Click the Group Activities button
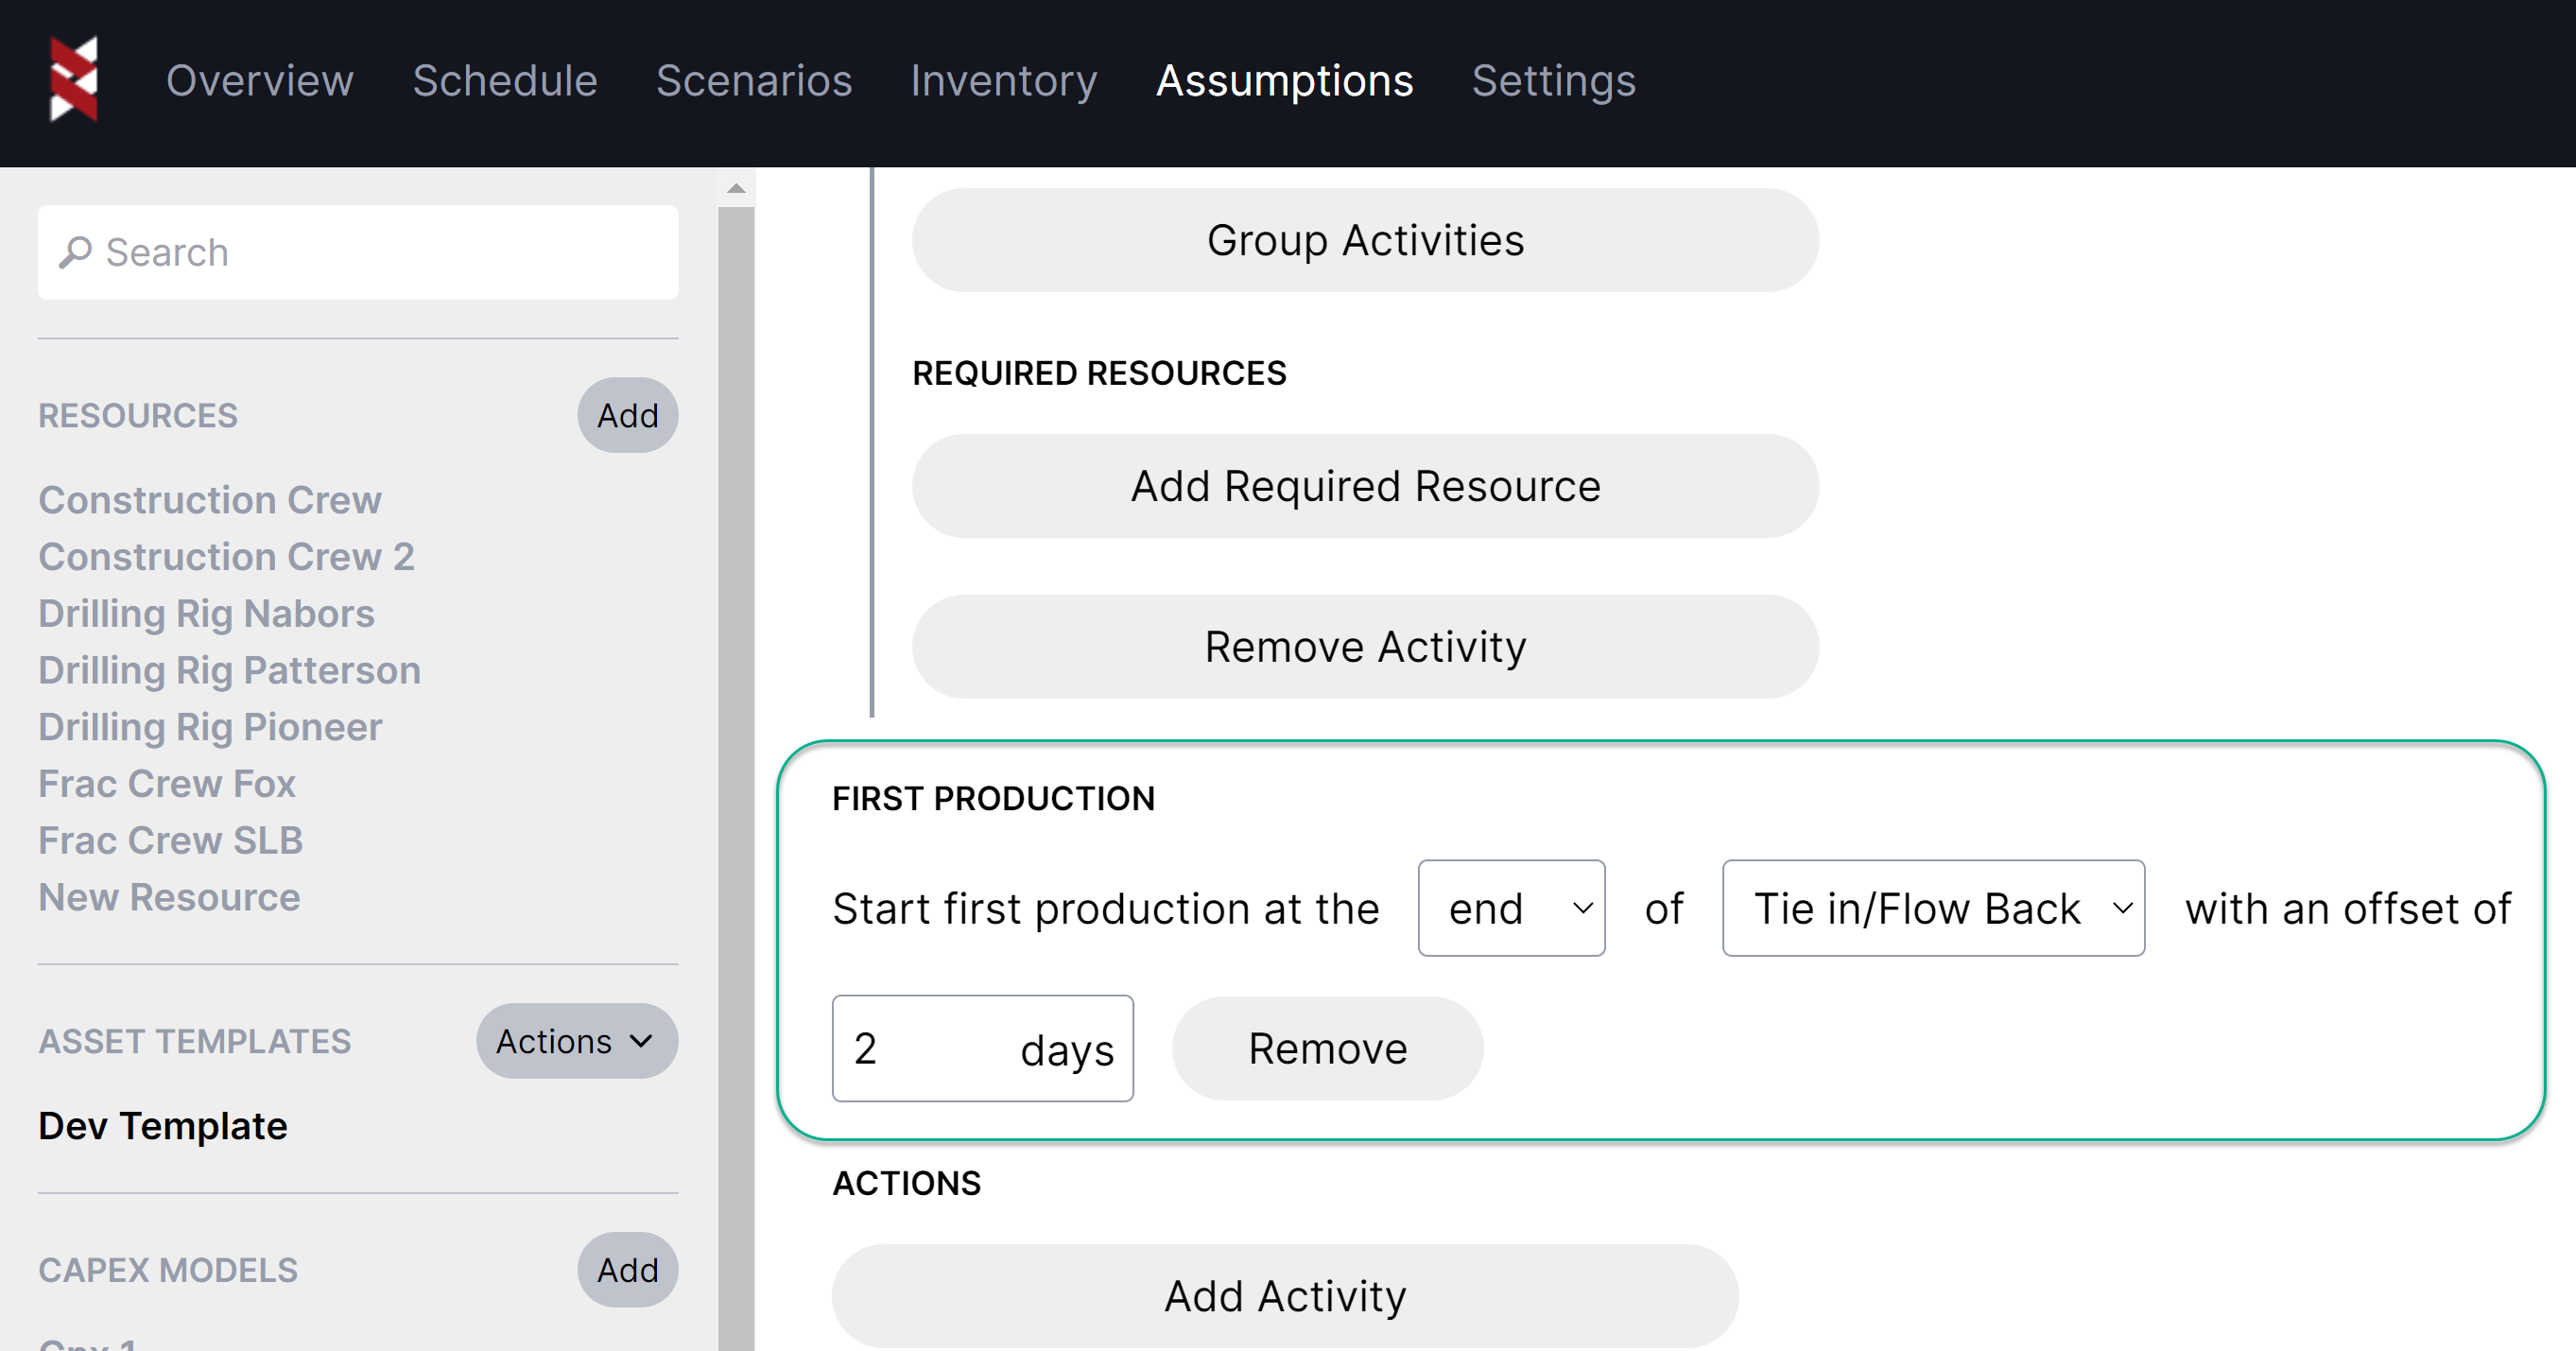 [1364, 240]
